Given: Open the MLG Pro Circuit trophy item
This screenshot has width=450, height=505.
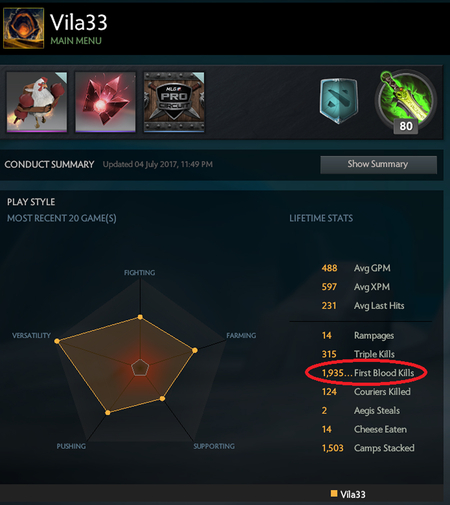Looking at the screenshot, I should coord(174,102).
